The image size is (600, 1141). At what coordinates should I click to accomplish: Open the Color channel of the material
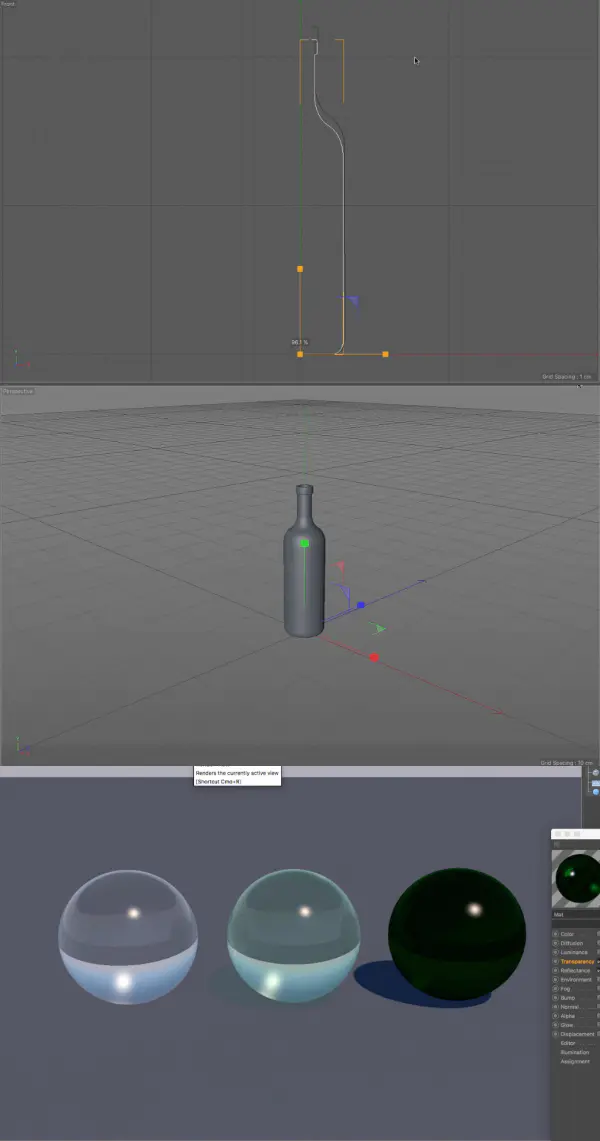567,934
